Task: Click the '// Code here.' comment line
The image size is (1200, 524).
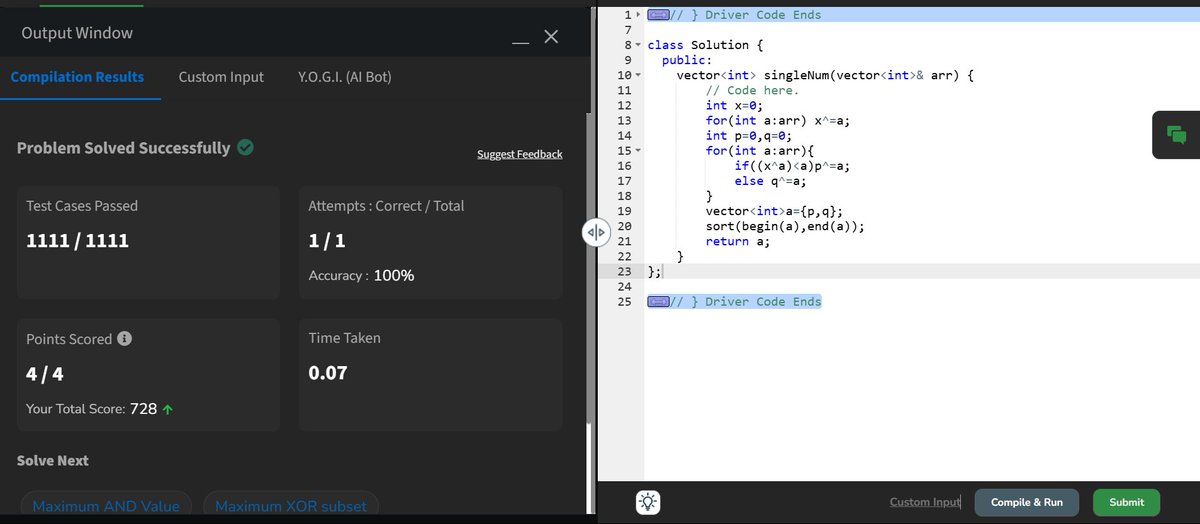Action: point(752,90)
